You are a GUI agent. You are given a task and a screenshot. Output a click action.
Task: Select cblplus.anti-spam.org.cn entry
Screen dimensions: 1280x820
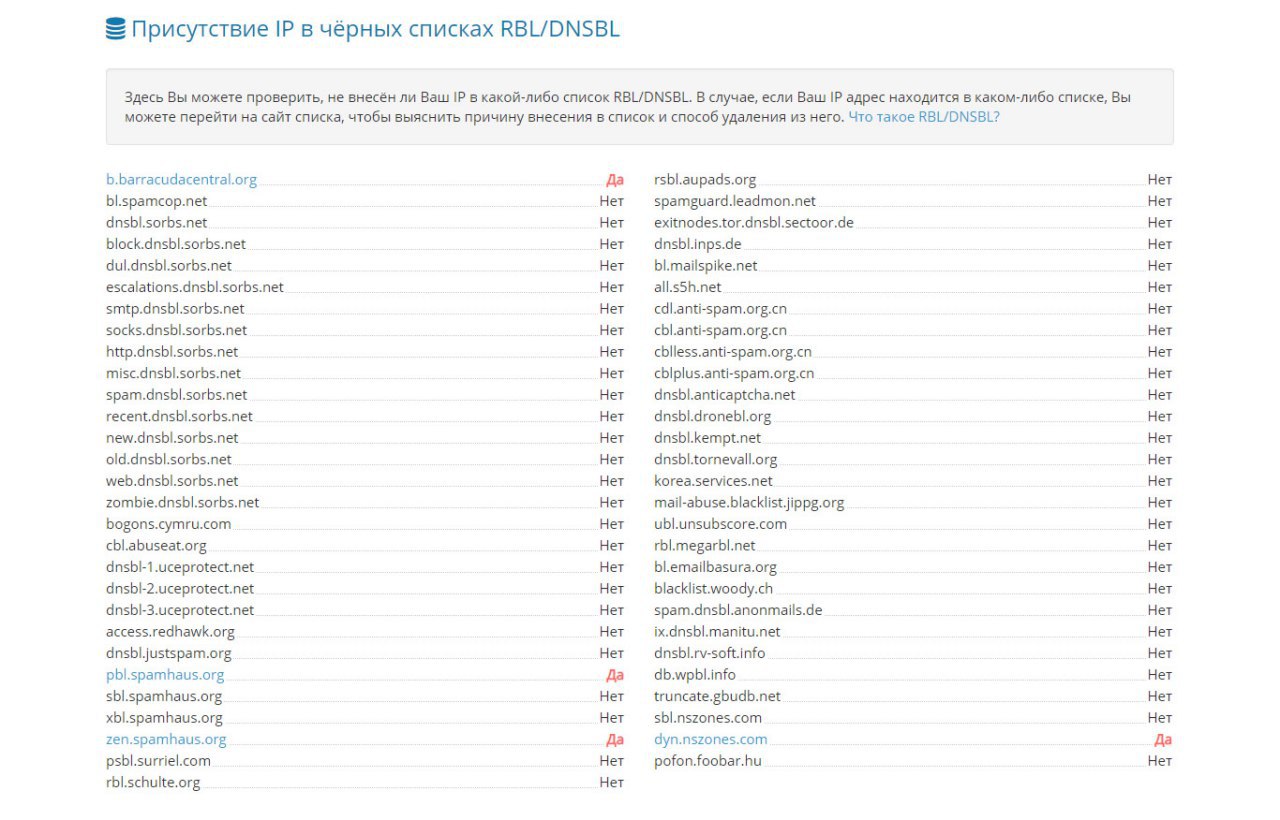(x=734, y=372)
